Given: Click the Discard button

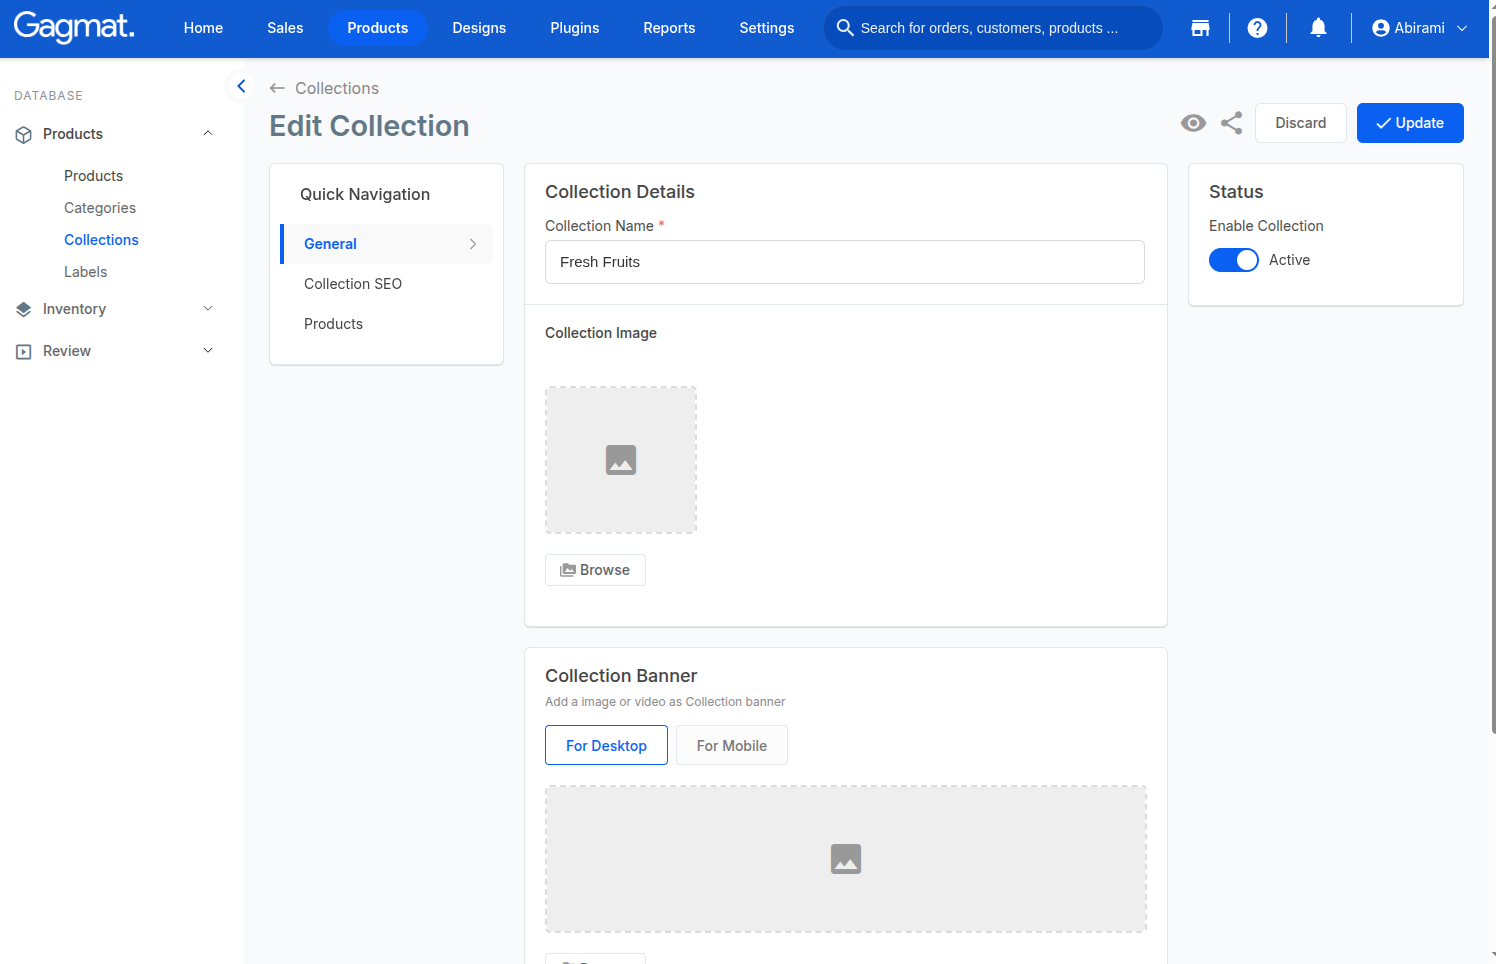Looking at the screenshot, I should coord(1301,123).
